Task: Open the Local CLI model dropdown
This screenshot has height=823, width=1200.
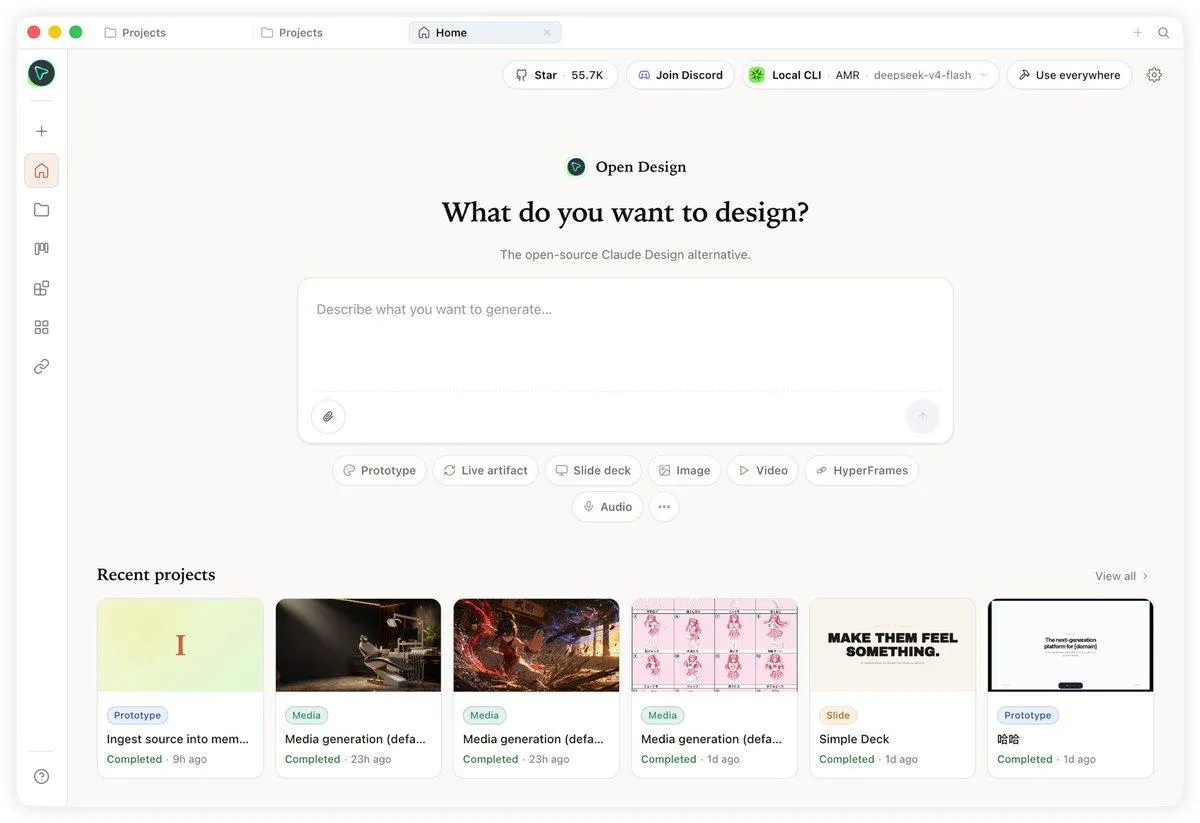Action: [870, 75]
